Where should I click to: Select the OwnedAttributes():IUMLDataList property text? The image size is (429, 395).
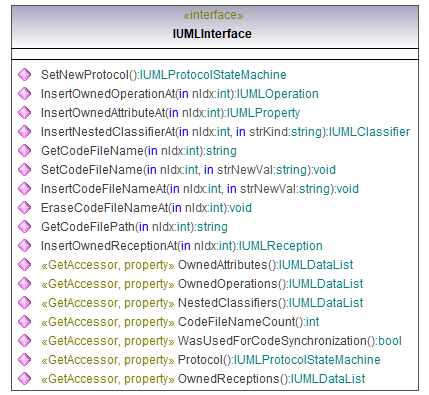[x=266, y=265]
